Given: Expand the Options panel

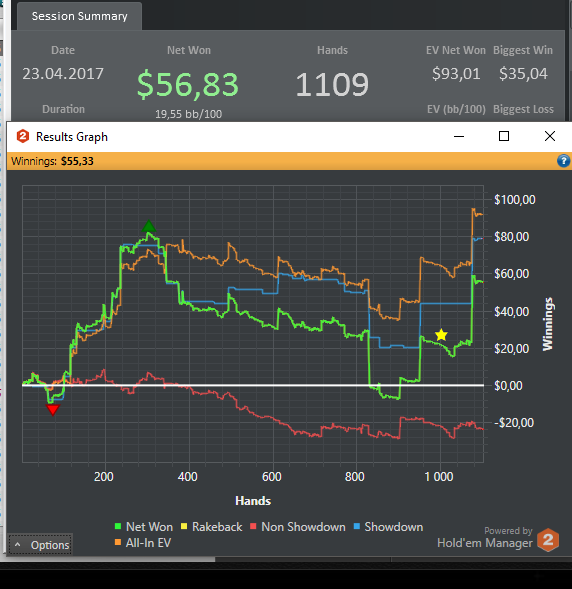Looking at the screenshot, I should click(x=41, y=545).
